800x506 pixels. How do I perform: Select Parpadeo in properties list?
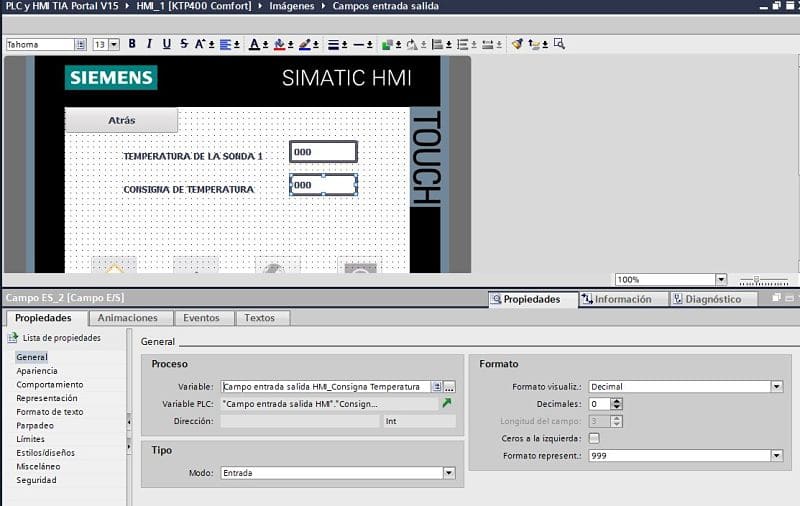pos(35,425)
